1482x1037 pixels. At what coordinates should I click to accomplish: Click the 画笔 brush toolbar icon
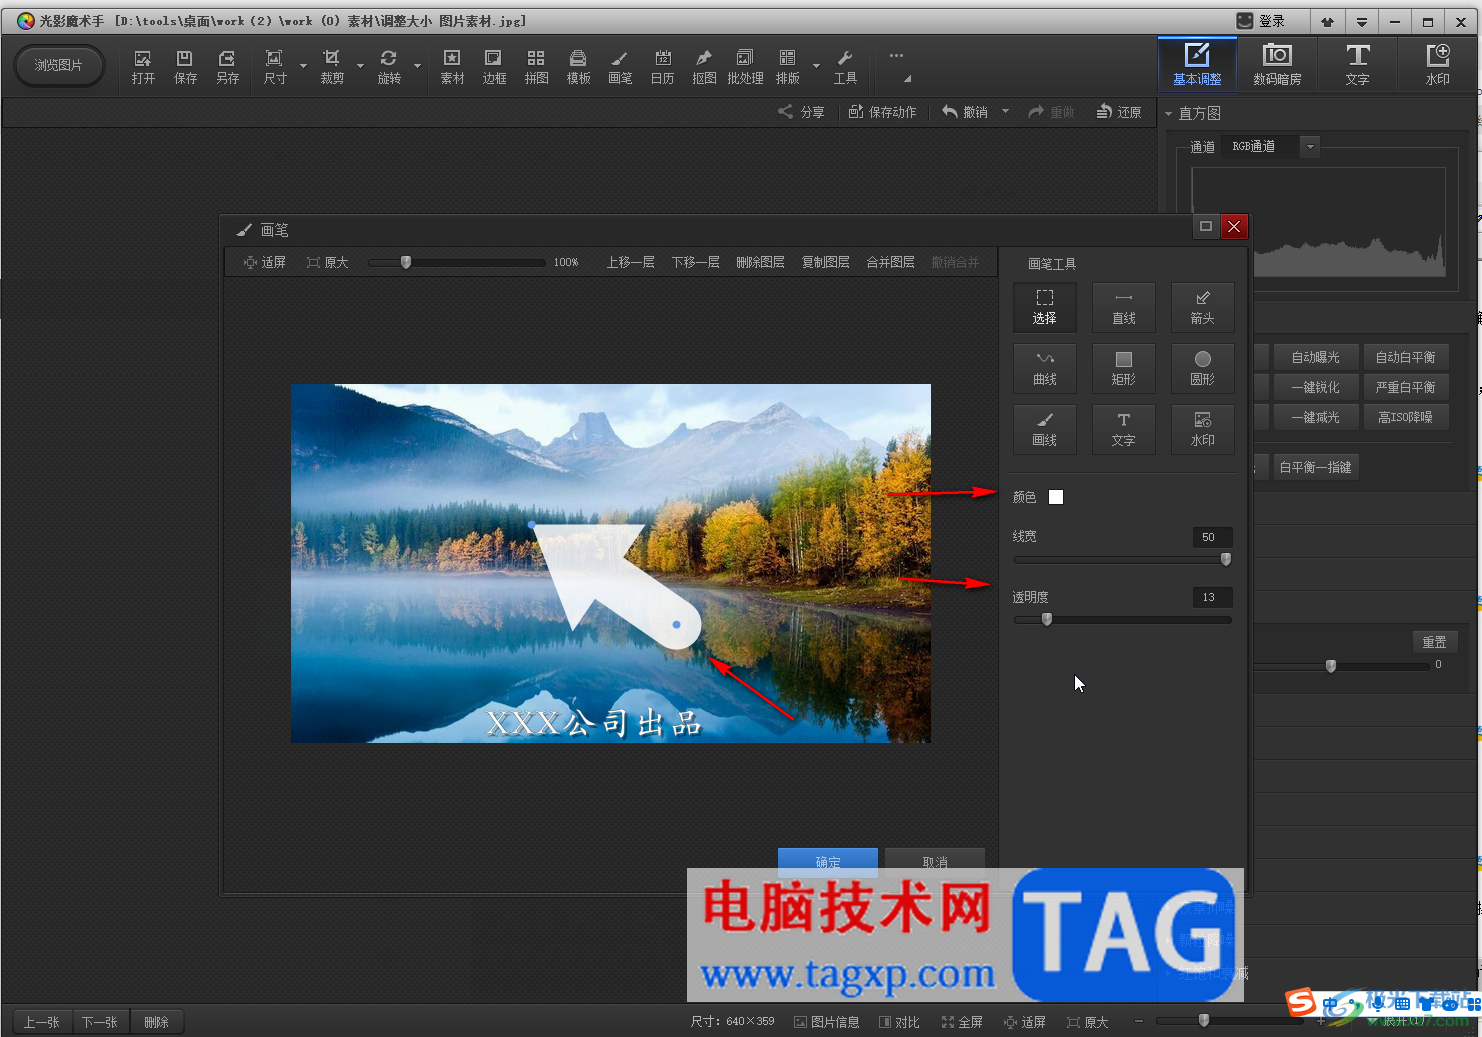[x=620, y=67]
